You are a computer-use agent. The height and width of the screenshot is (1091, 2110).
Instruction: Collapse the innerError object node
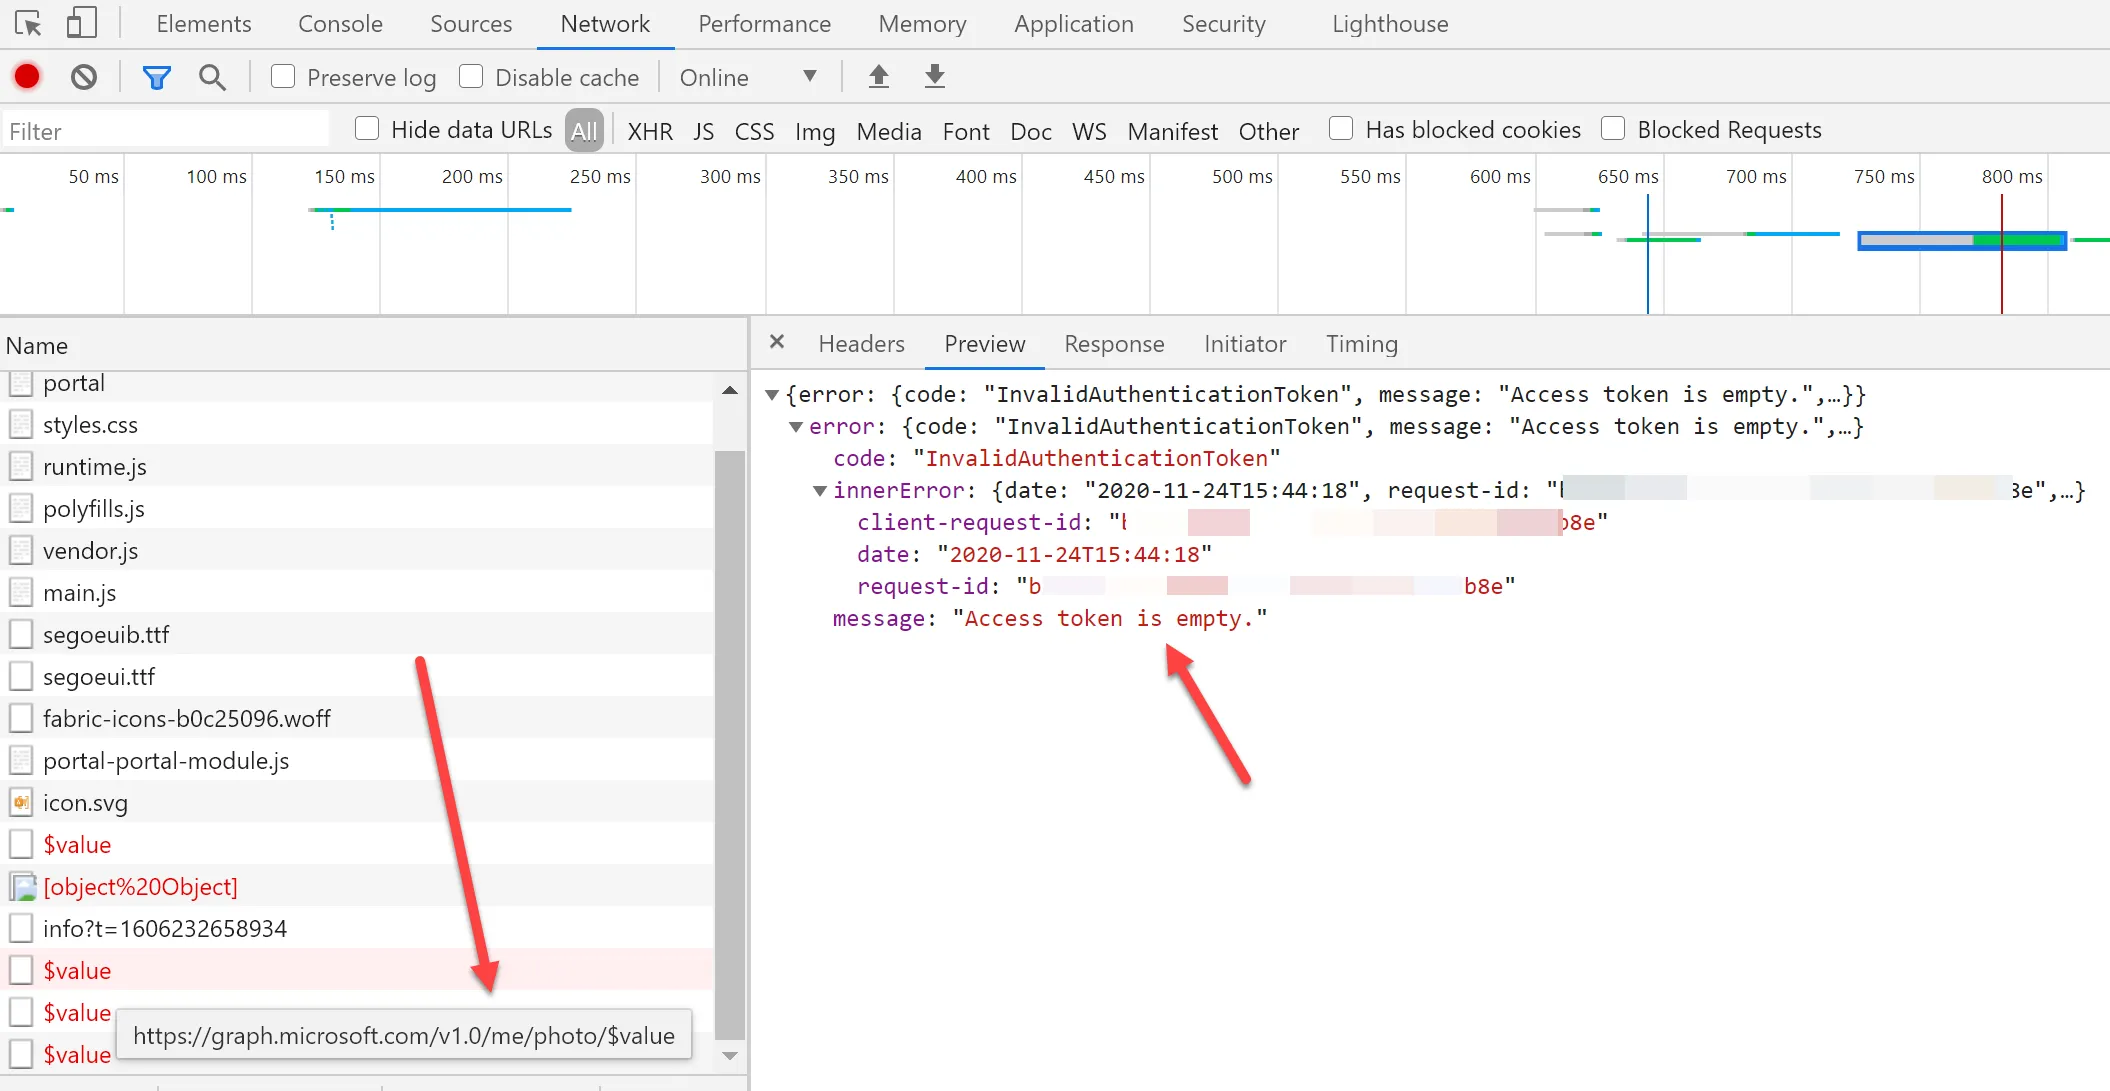[x=819, y=490]
